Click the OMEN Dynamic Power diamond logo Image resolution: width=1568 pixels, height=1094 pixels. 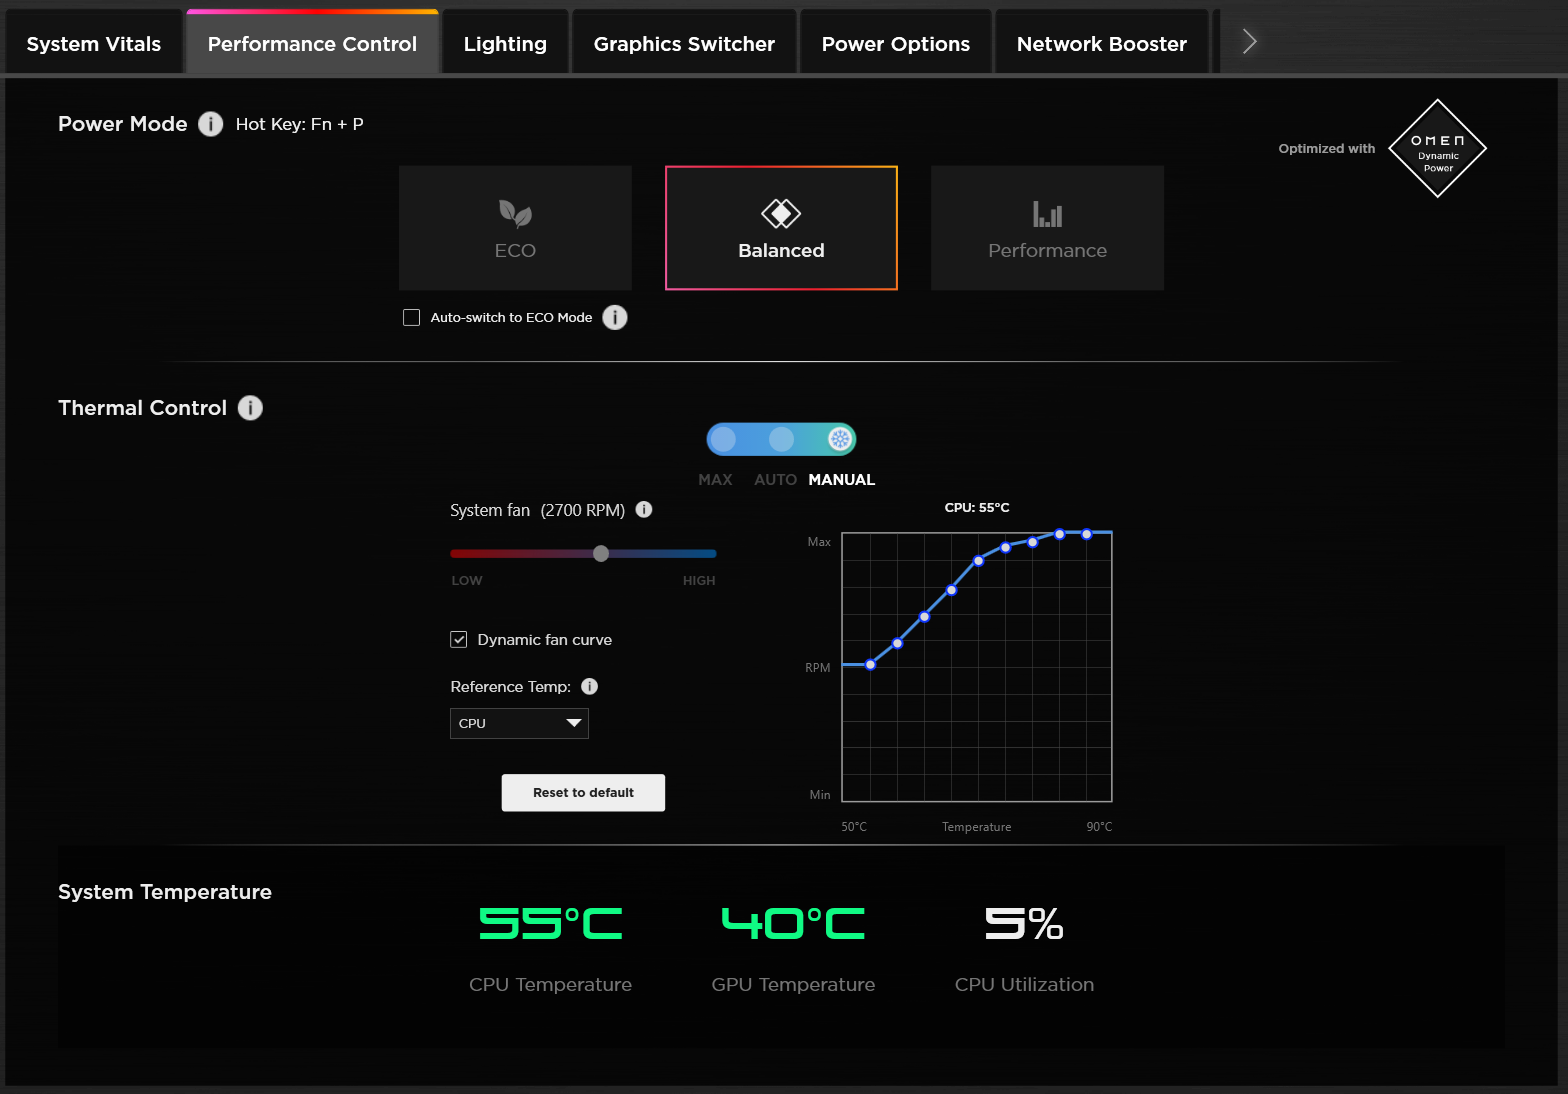pyautogui.click(x=1438, y=148)
